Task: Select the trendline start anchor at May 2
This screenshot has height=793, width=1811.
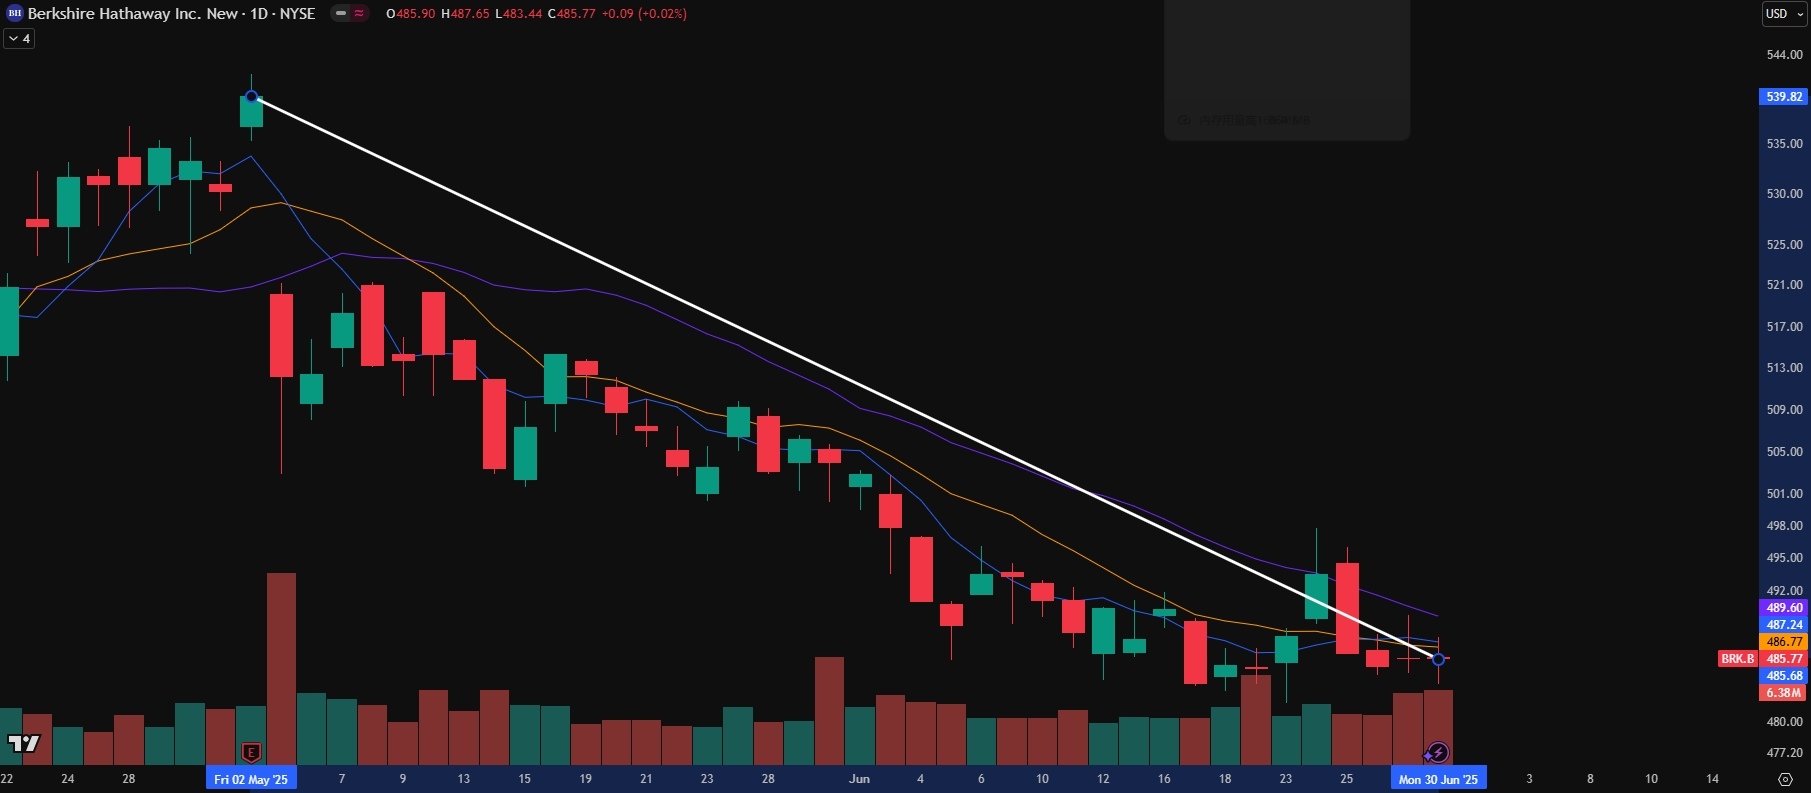Action: (252, 97)
